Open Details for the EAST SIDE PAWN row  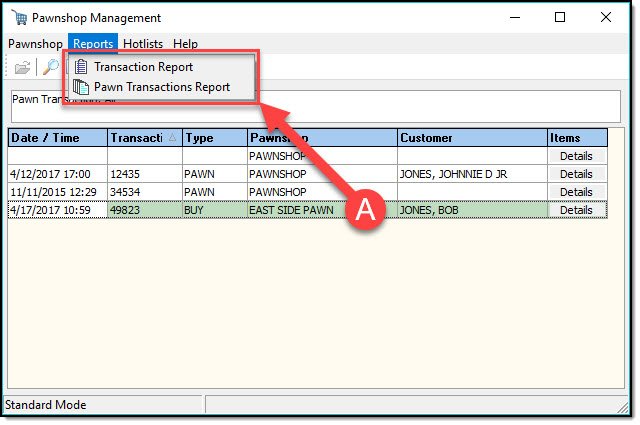pos(576,210)
